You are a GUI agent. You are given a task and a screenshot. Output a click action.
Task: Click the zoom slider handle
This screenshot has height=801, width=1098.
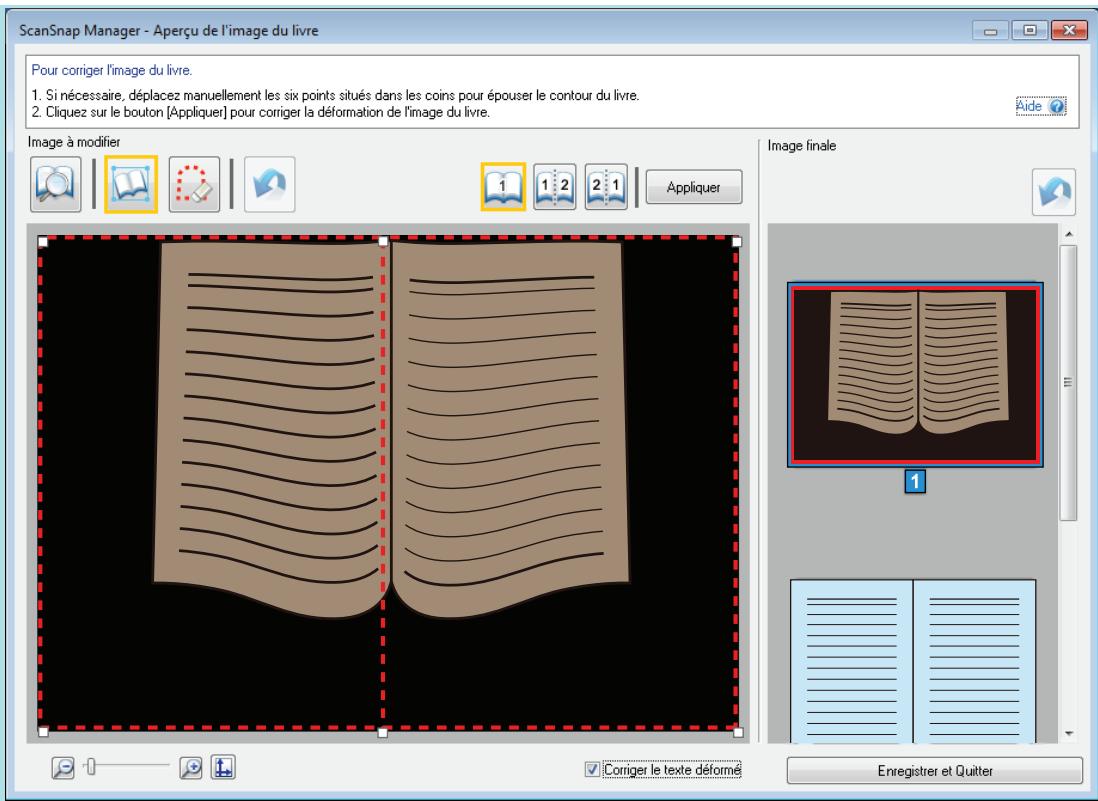(90, 767)
